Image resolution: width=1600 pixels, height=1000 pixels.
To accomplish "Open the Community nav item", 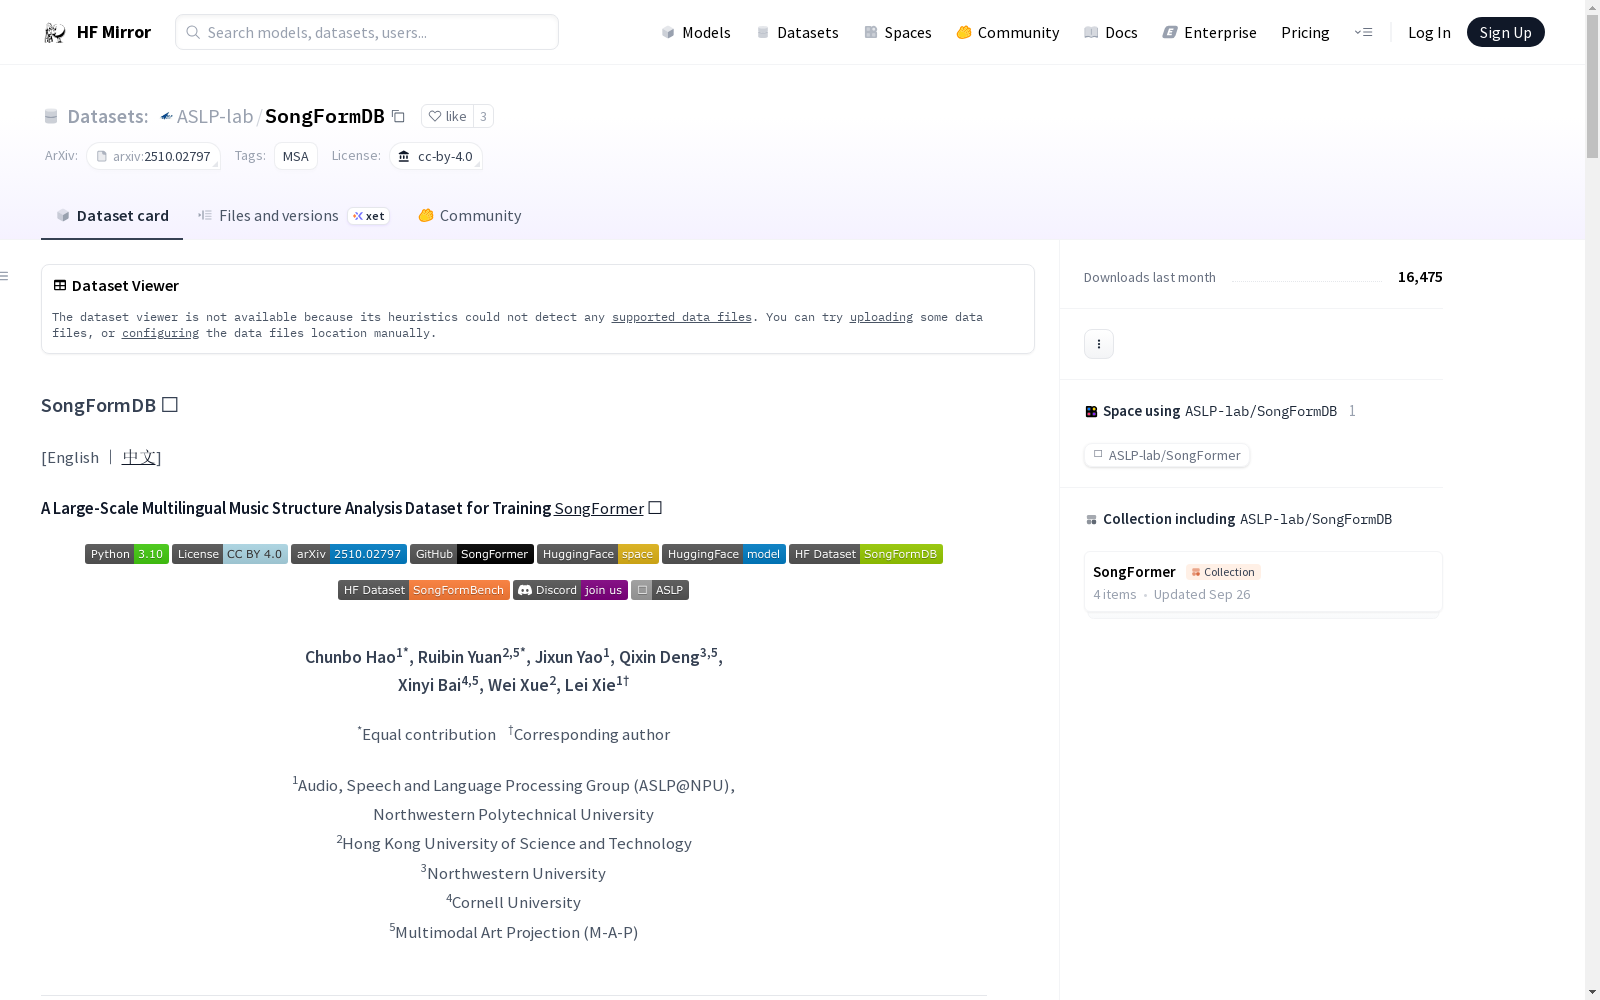I will (1008, 32).
